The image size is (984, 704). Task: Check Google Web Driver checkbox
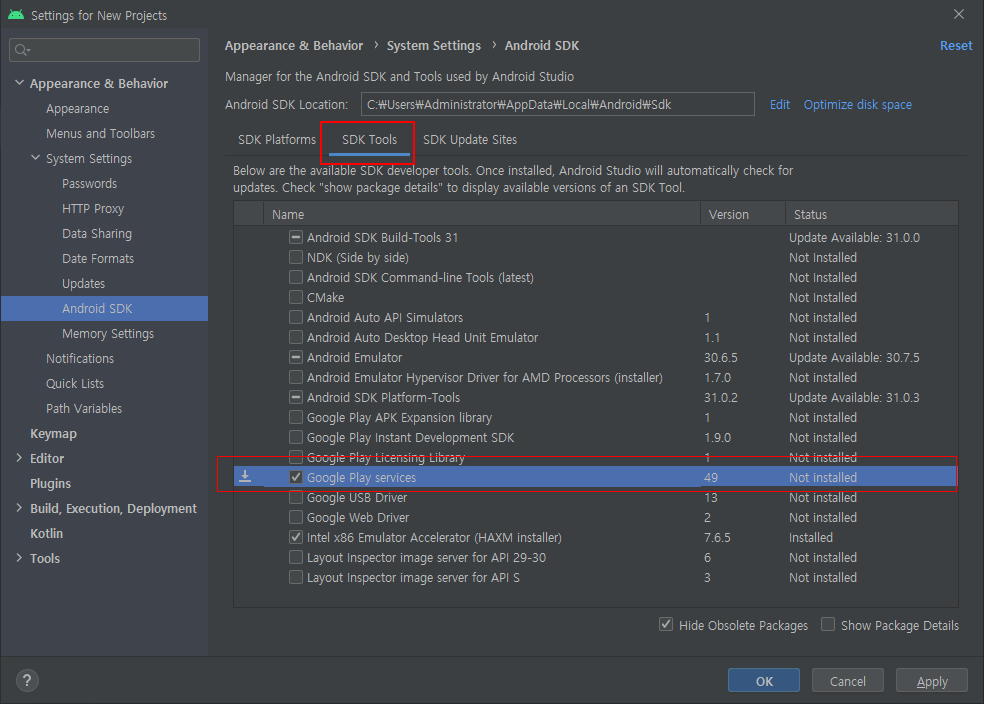tap(296, 518)
